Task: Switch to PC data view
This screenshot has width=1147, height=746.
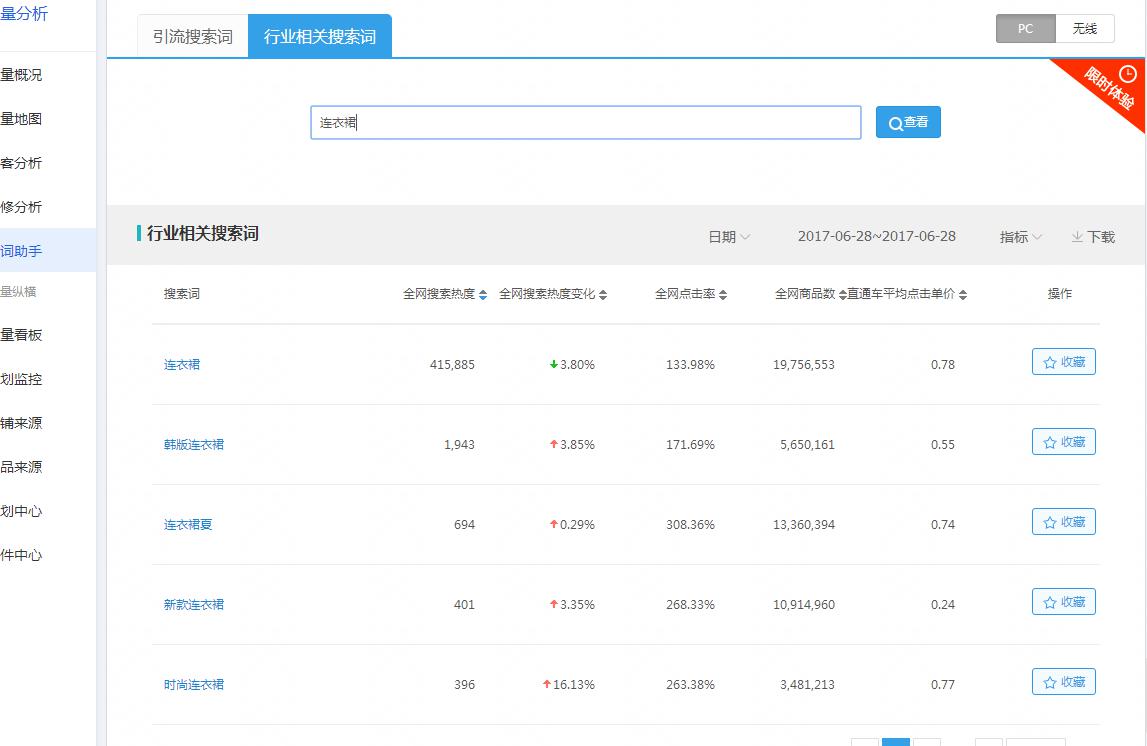Action: (x=1025, y=29)
